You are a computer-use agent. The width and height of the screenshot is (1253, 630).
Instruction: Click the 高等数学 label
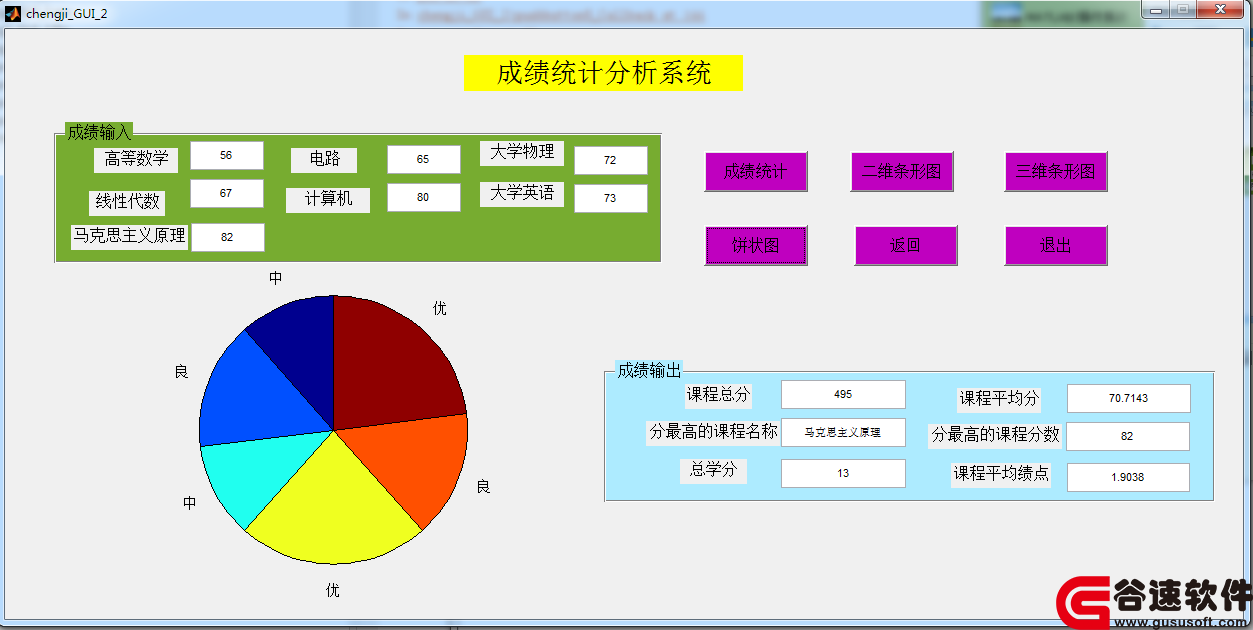pyautogui.click(x=137, y=159)
